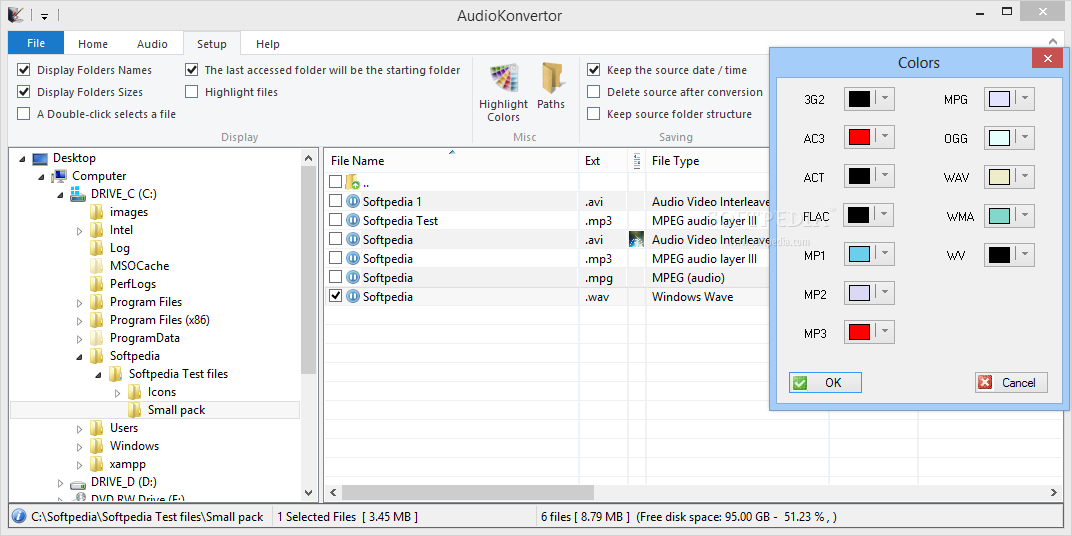The image size is (1072, 536).
Task: Switch to the Home ribbon tab
Action: pyautogui.click(x=93, y=44)
